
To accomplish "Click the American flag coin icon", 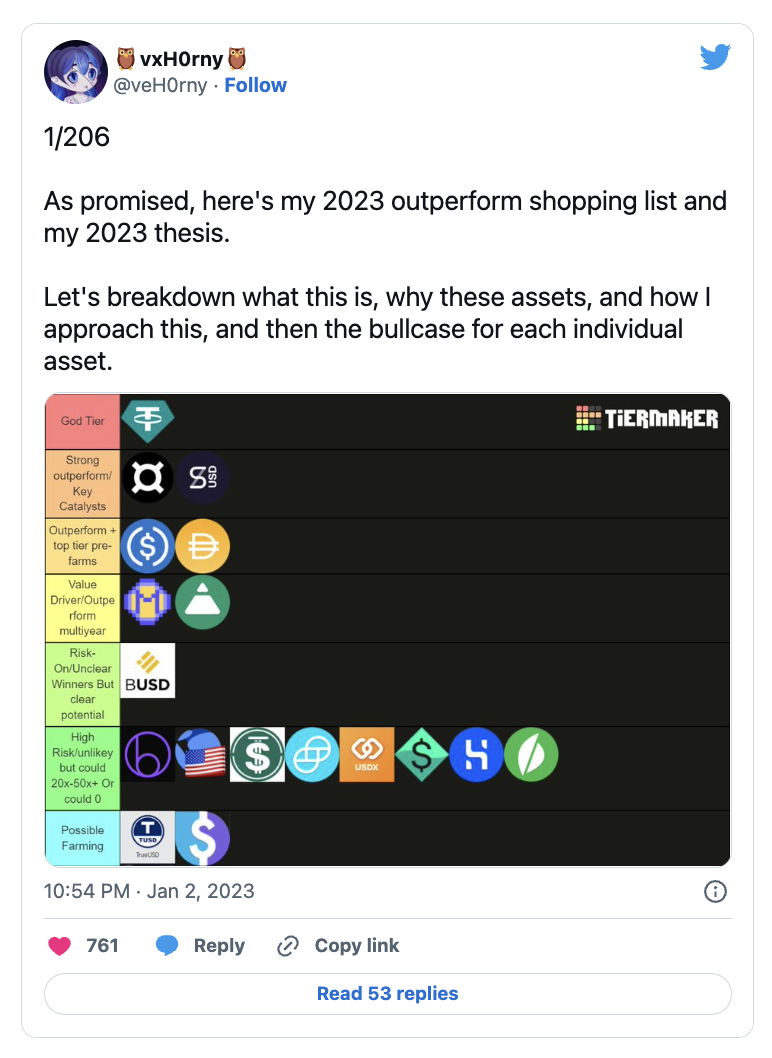I will 203,754.
